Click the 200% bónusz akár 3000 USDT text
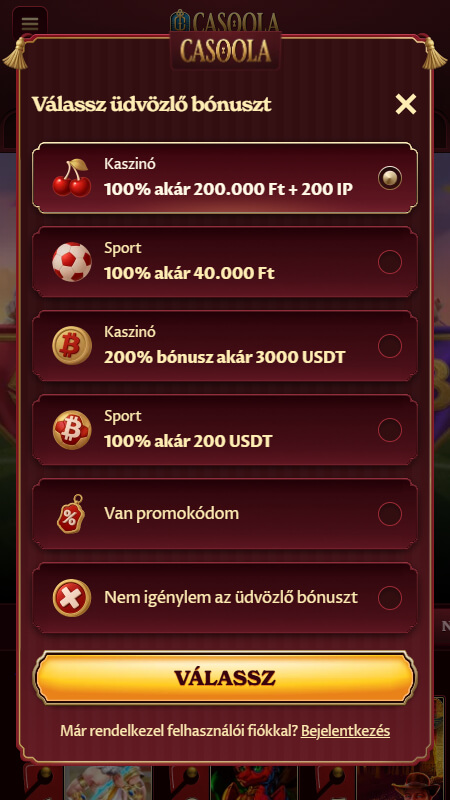This screenshot has width=450, height=800. pos(224,357)
